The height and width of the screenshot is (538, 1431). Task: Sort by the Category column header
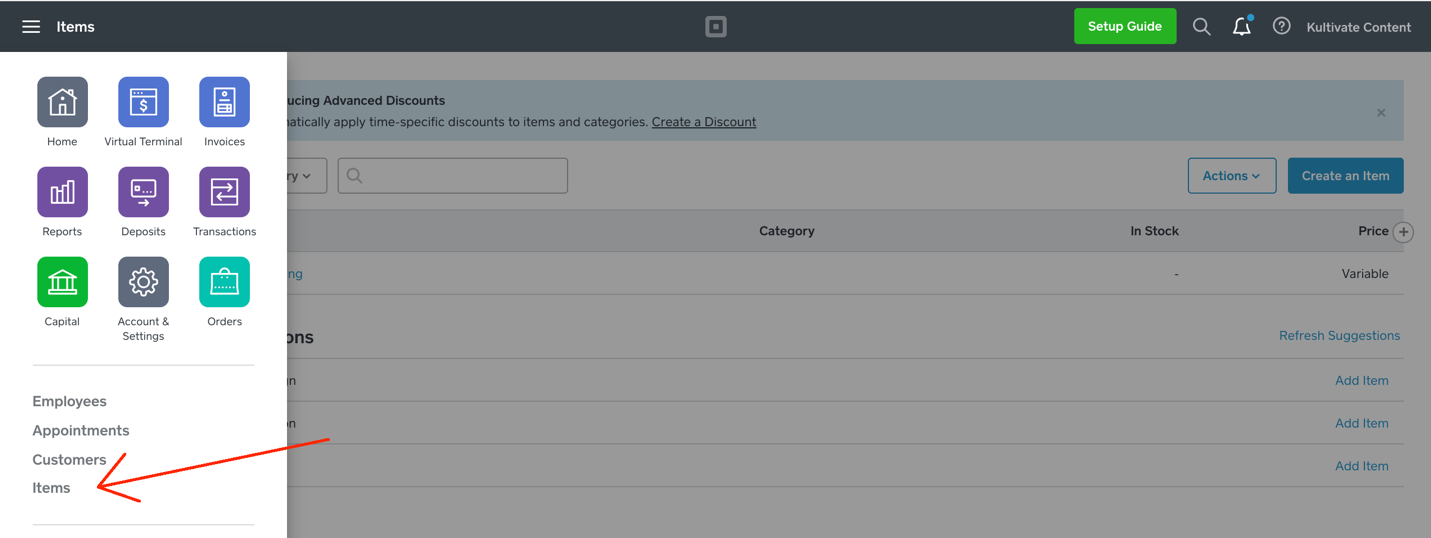[x=787, y=231]
